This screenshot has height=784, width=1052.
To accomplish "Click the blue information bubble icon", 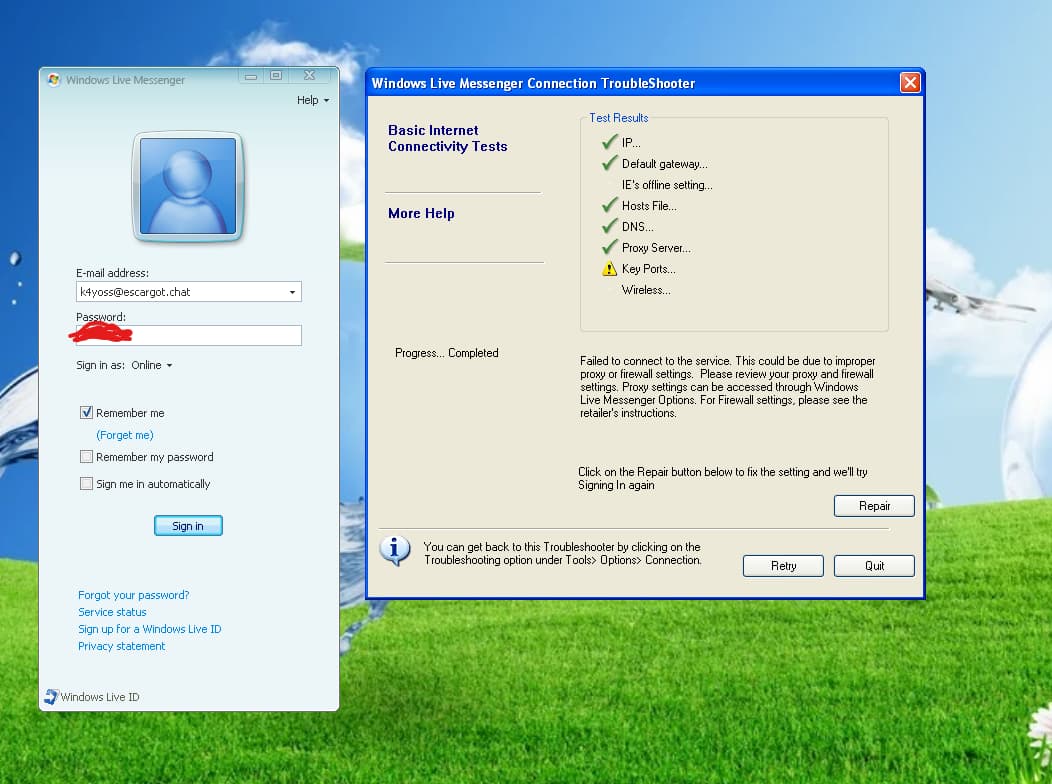I will coord(395,551).
